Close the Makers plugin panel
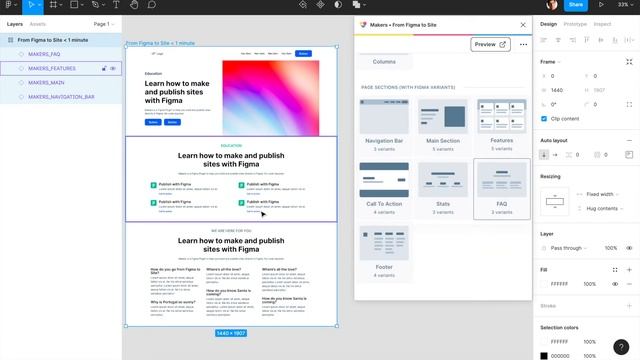The image size is (640, 360). 523,25
